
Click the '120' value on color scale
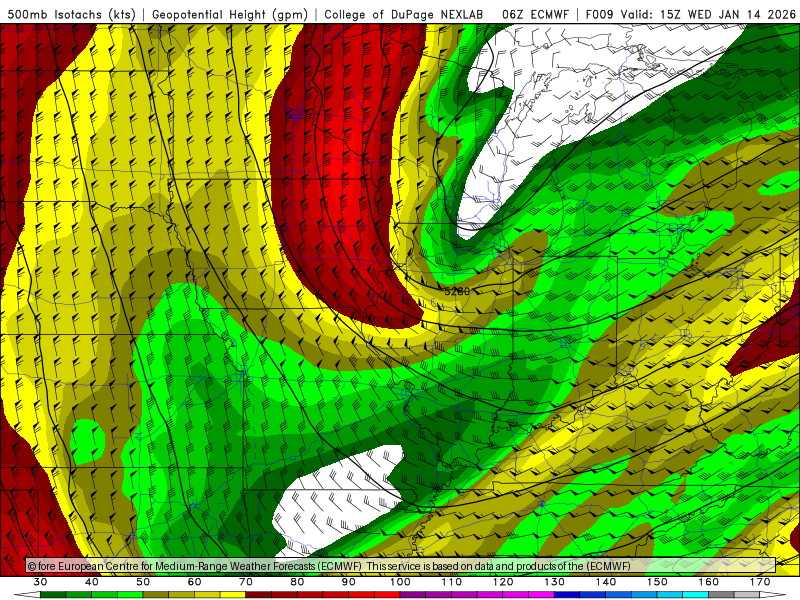tap(503, 582)
